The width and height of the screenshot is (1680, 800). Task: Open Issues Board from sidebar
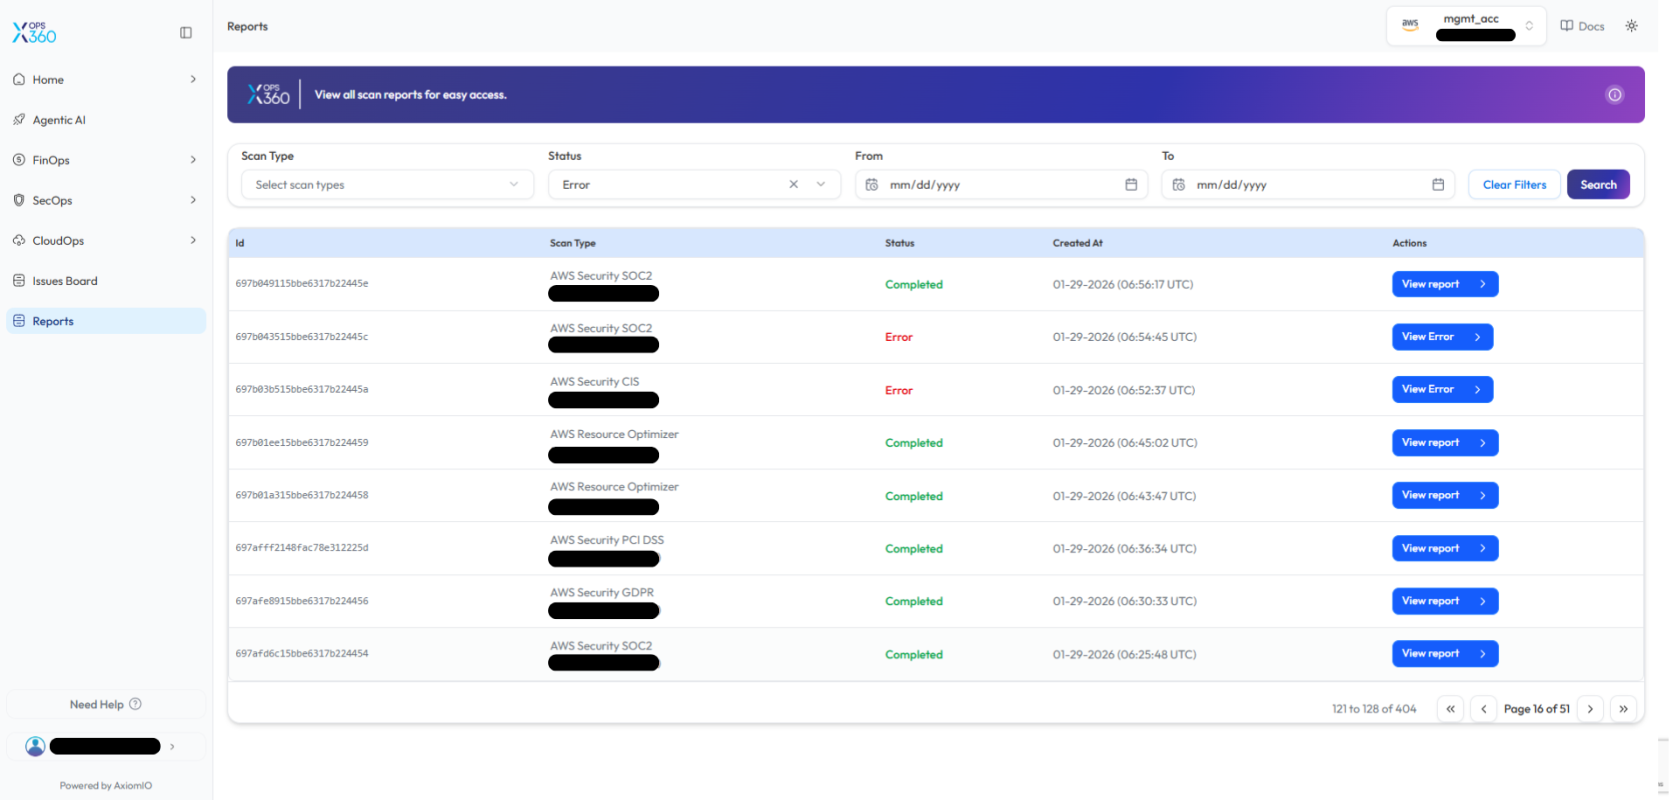[65, 281]
